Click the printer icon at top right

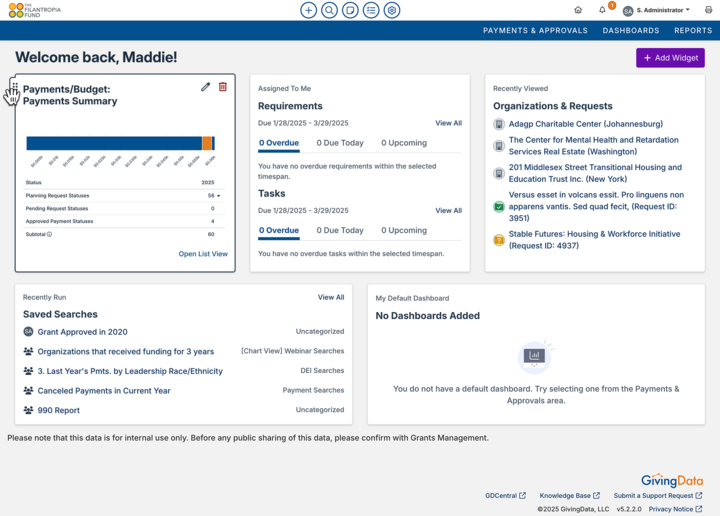(x=709, y=10)
